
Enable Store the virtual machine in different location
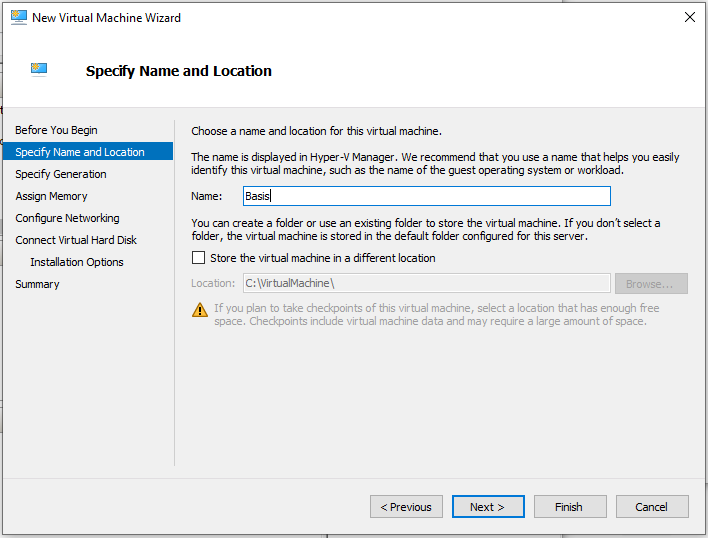coord(198,258)
